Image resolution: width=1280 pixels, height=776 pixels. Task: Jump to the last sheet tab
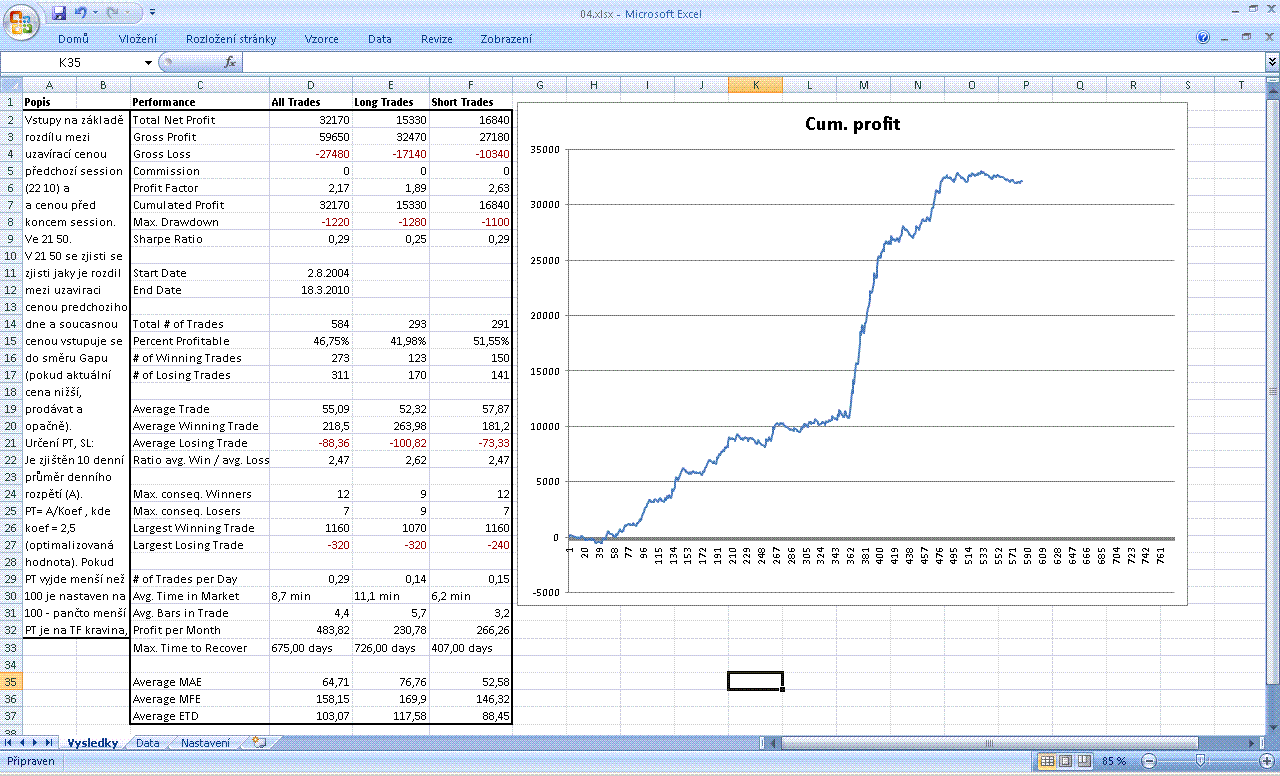coord(48,743)
